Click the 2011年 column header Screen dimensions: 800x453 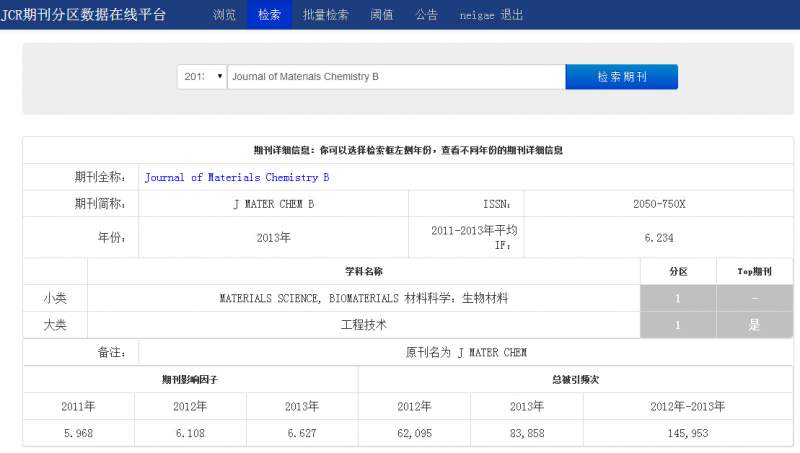(79, 407)
